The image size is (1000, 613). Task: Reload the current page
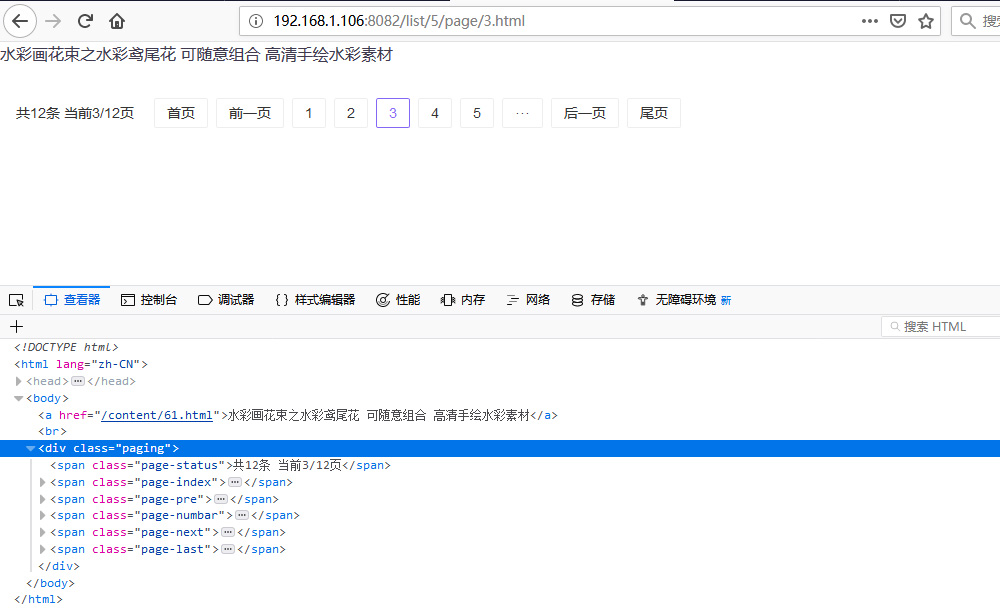[85, 21]
